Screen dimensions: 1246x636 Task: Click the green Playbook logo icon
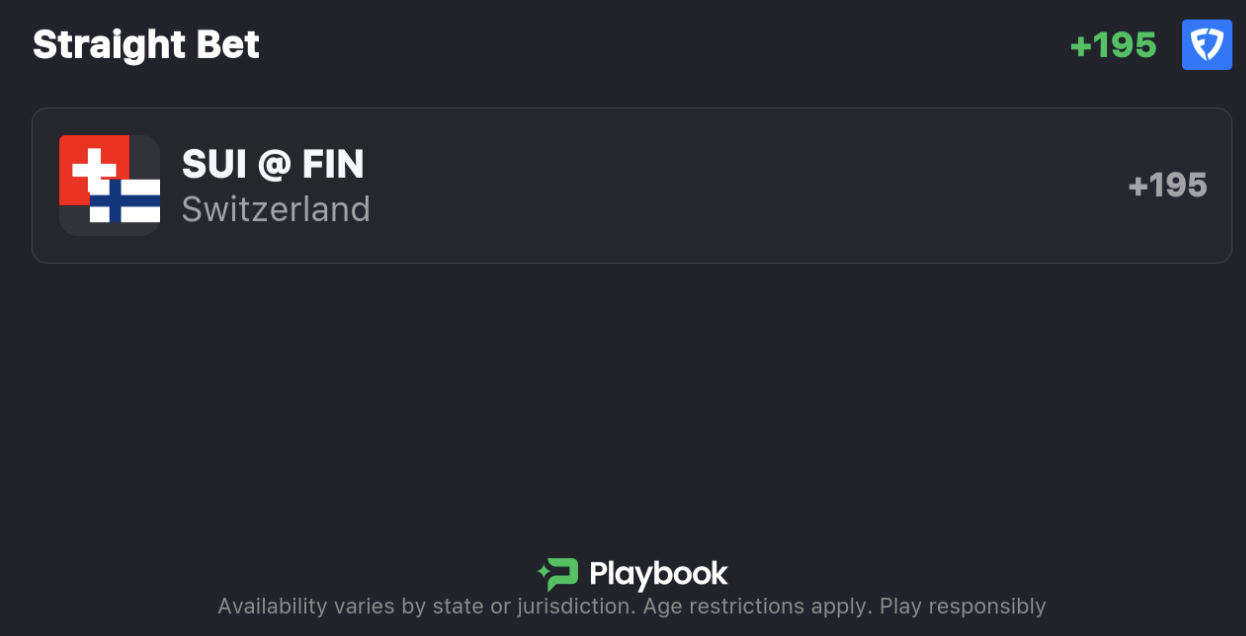click(558, 574)
